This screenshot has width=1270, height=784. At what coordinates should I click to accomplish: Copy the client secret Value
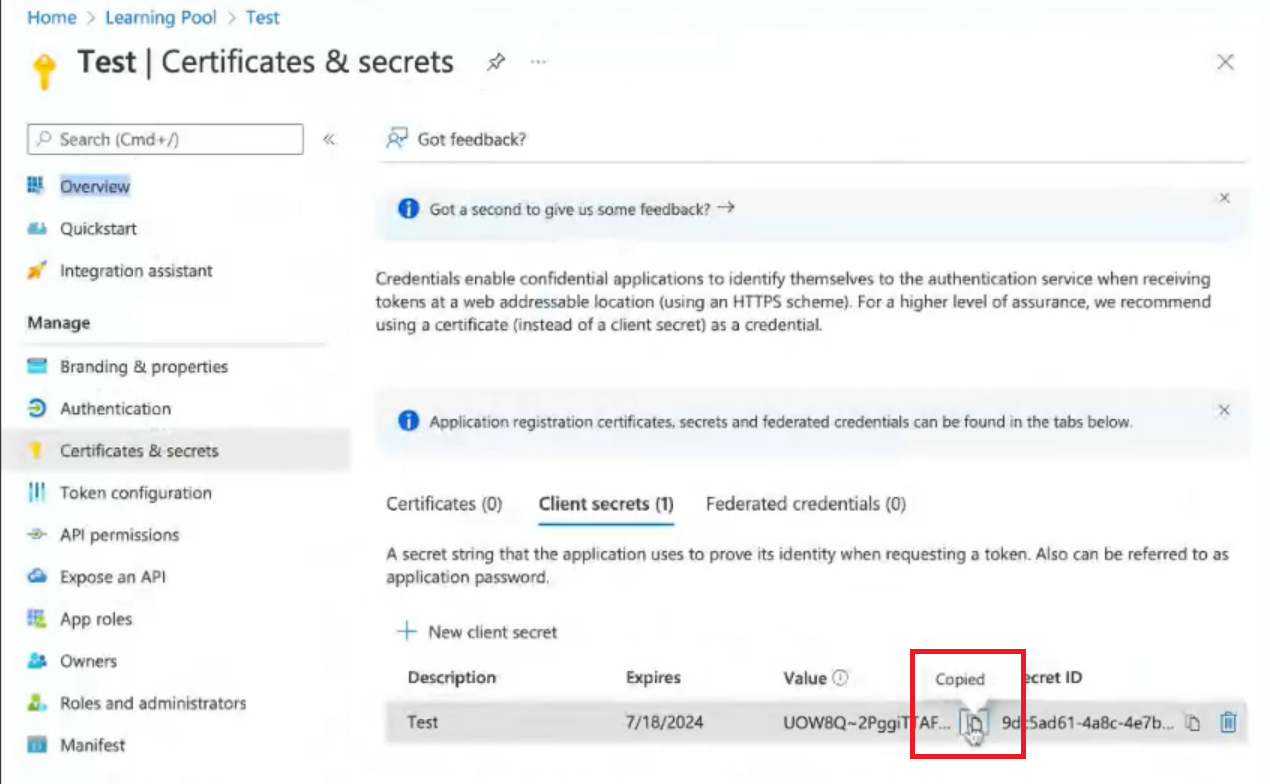[x=973, y=722]
